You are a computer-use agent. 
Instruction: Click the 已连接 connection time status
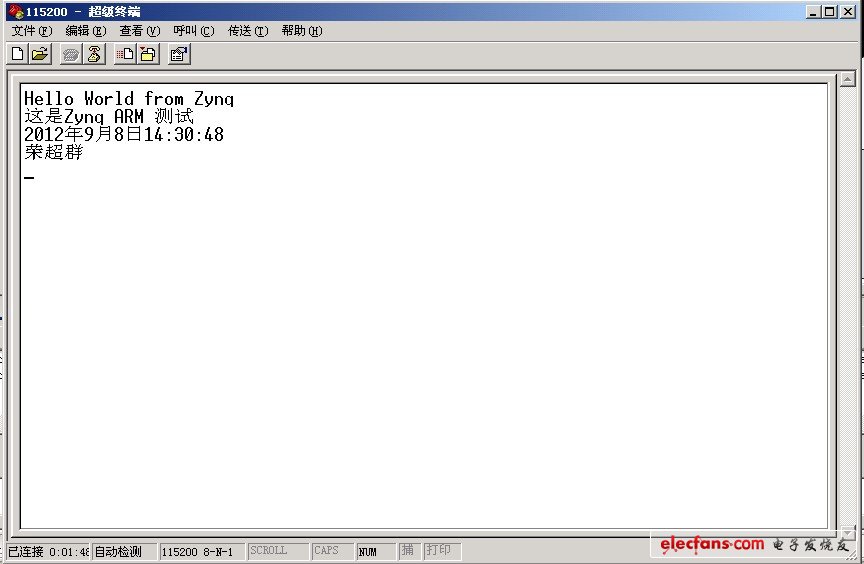point(47,551)
